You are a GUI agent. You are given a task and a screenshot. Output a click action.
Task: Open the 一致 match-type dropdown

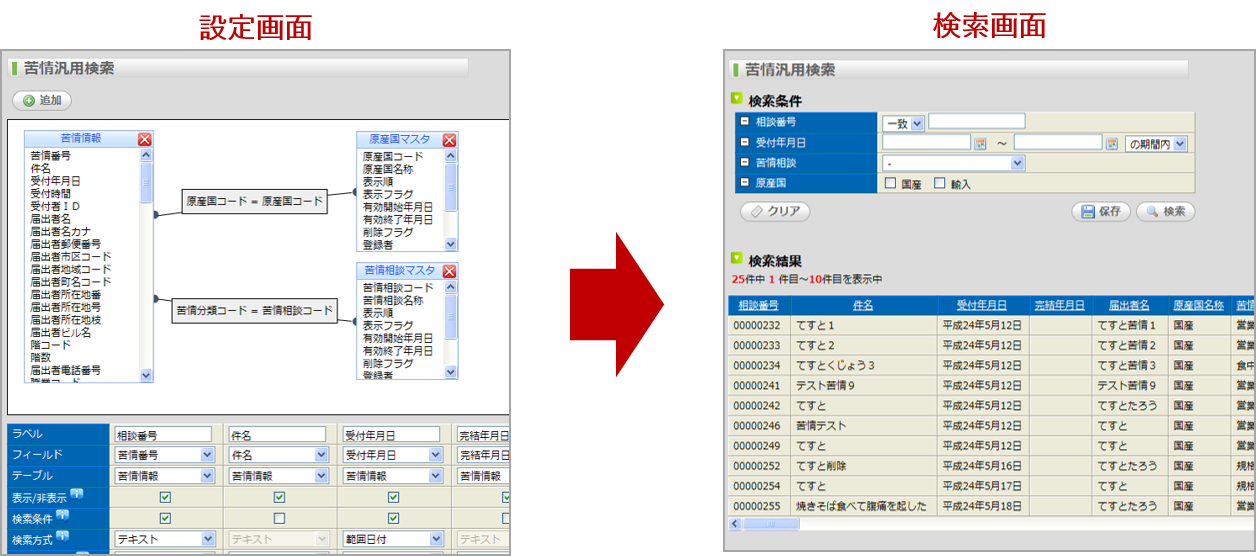click(x=903, y=123)
